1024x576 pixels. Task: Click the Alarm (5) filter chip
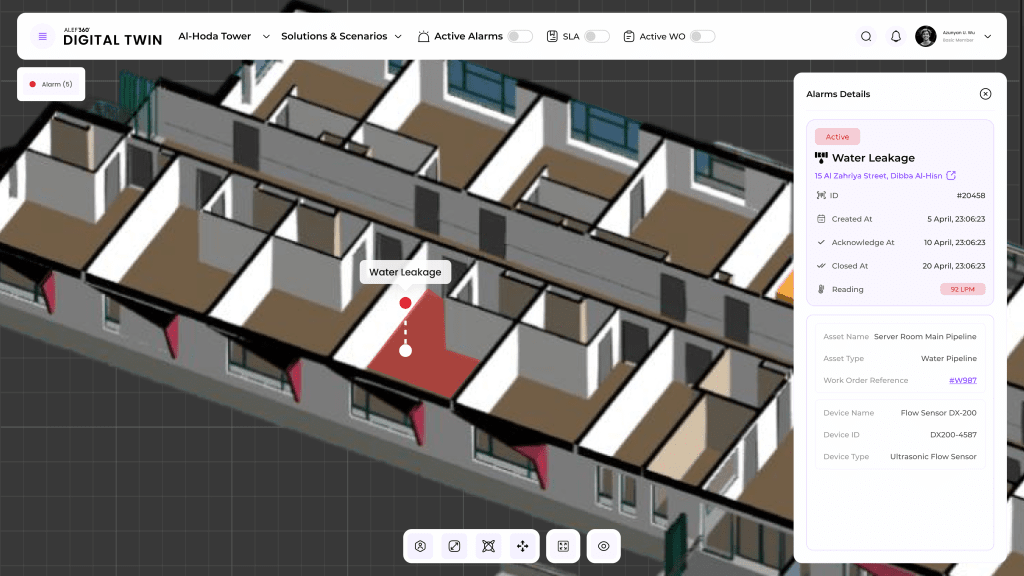tap(51, 84)
